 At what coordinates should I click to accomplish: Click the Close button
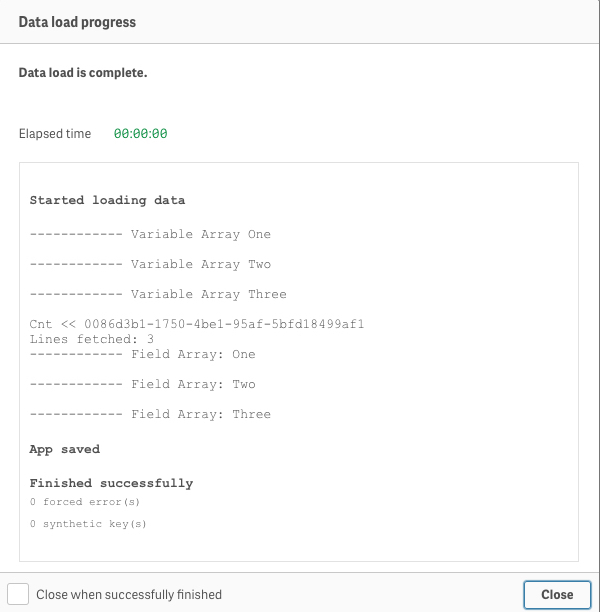pyautogui.click(x=557, y=594)
